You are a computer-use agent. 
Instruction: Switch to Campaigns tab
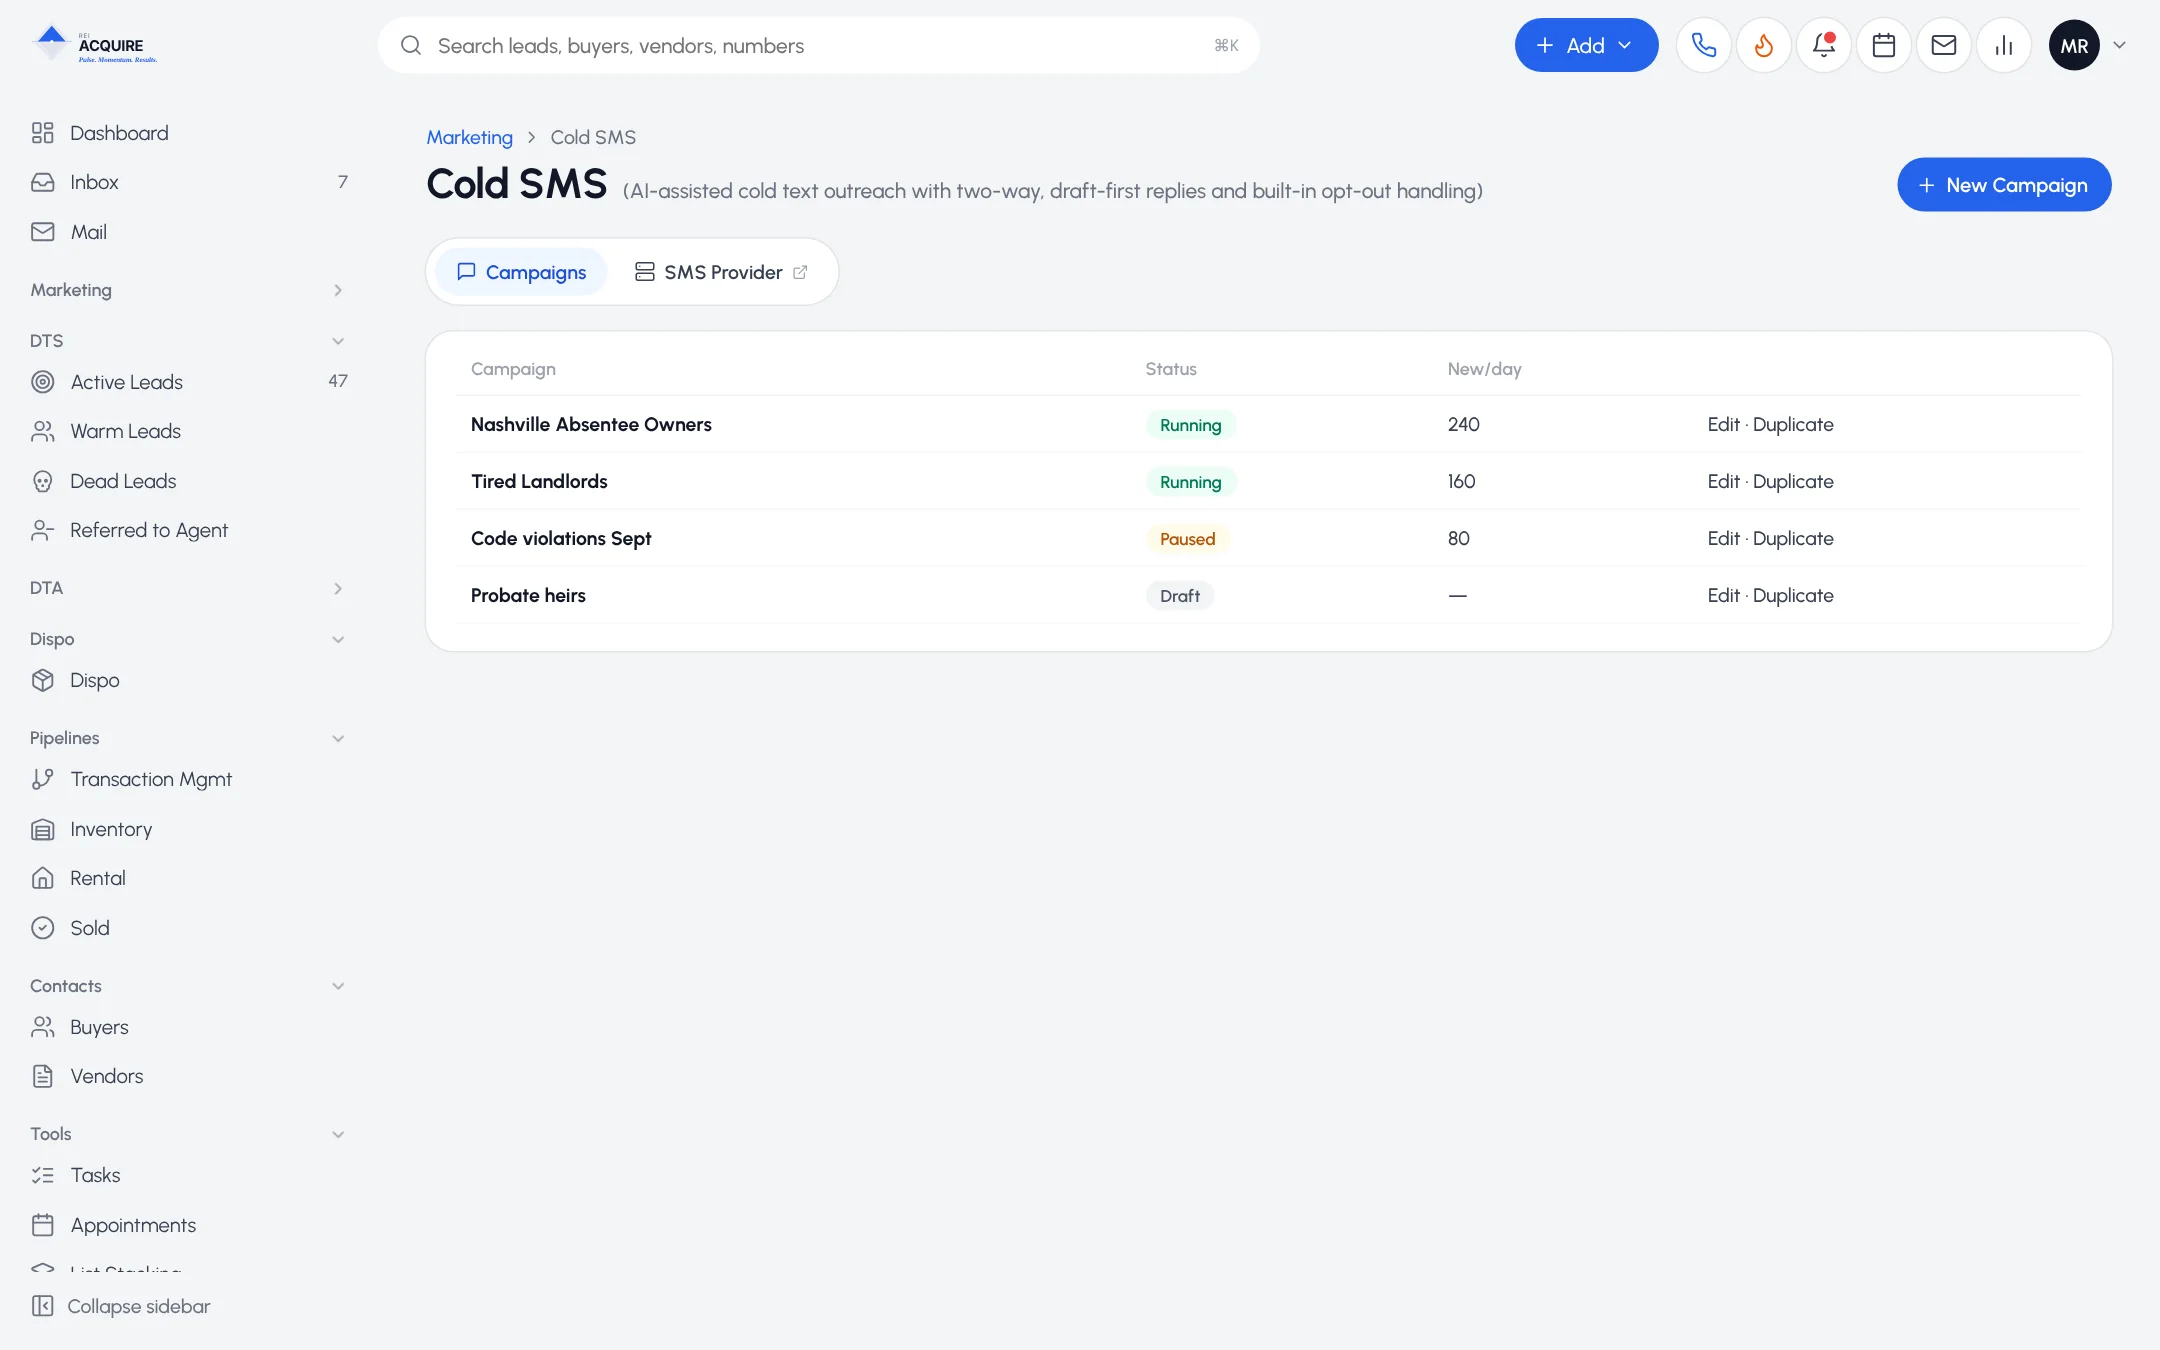pos(521,272)
